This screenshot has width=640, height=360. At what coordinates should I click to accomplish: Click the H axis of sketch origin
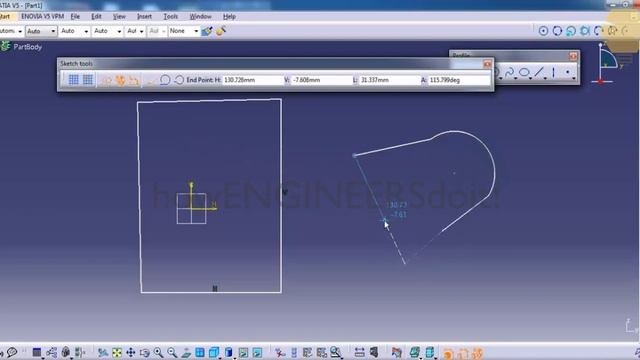[205, 209]
